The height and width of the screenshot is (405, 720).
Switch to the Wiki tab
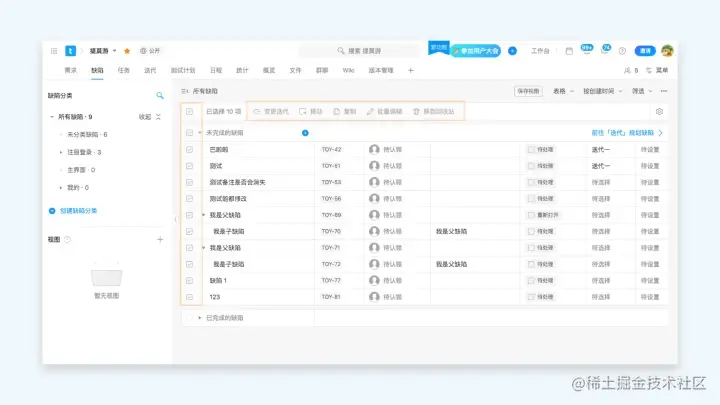(349, 70)
